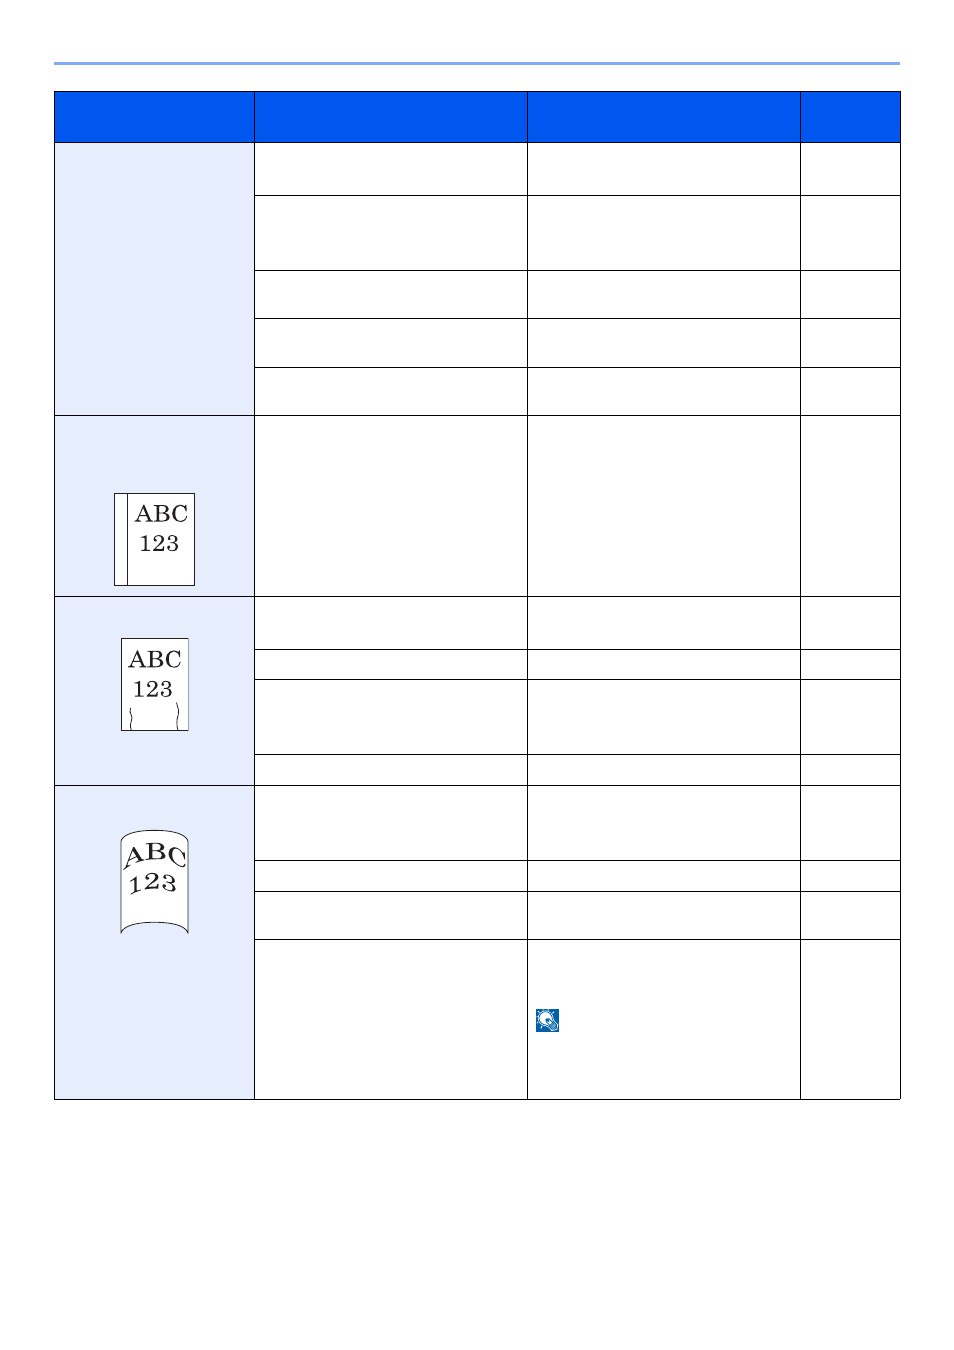The height and width of the screenshot is (1350, 954).
Task: Click inside the table cell containing the note icon
Action: coord(664,1019)
